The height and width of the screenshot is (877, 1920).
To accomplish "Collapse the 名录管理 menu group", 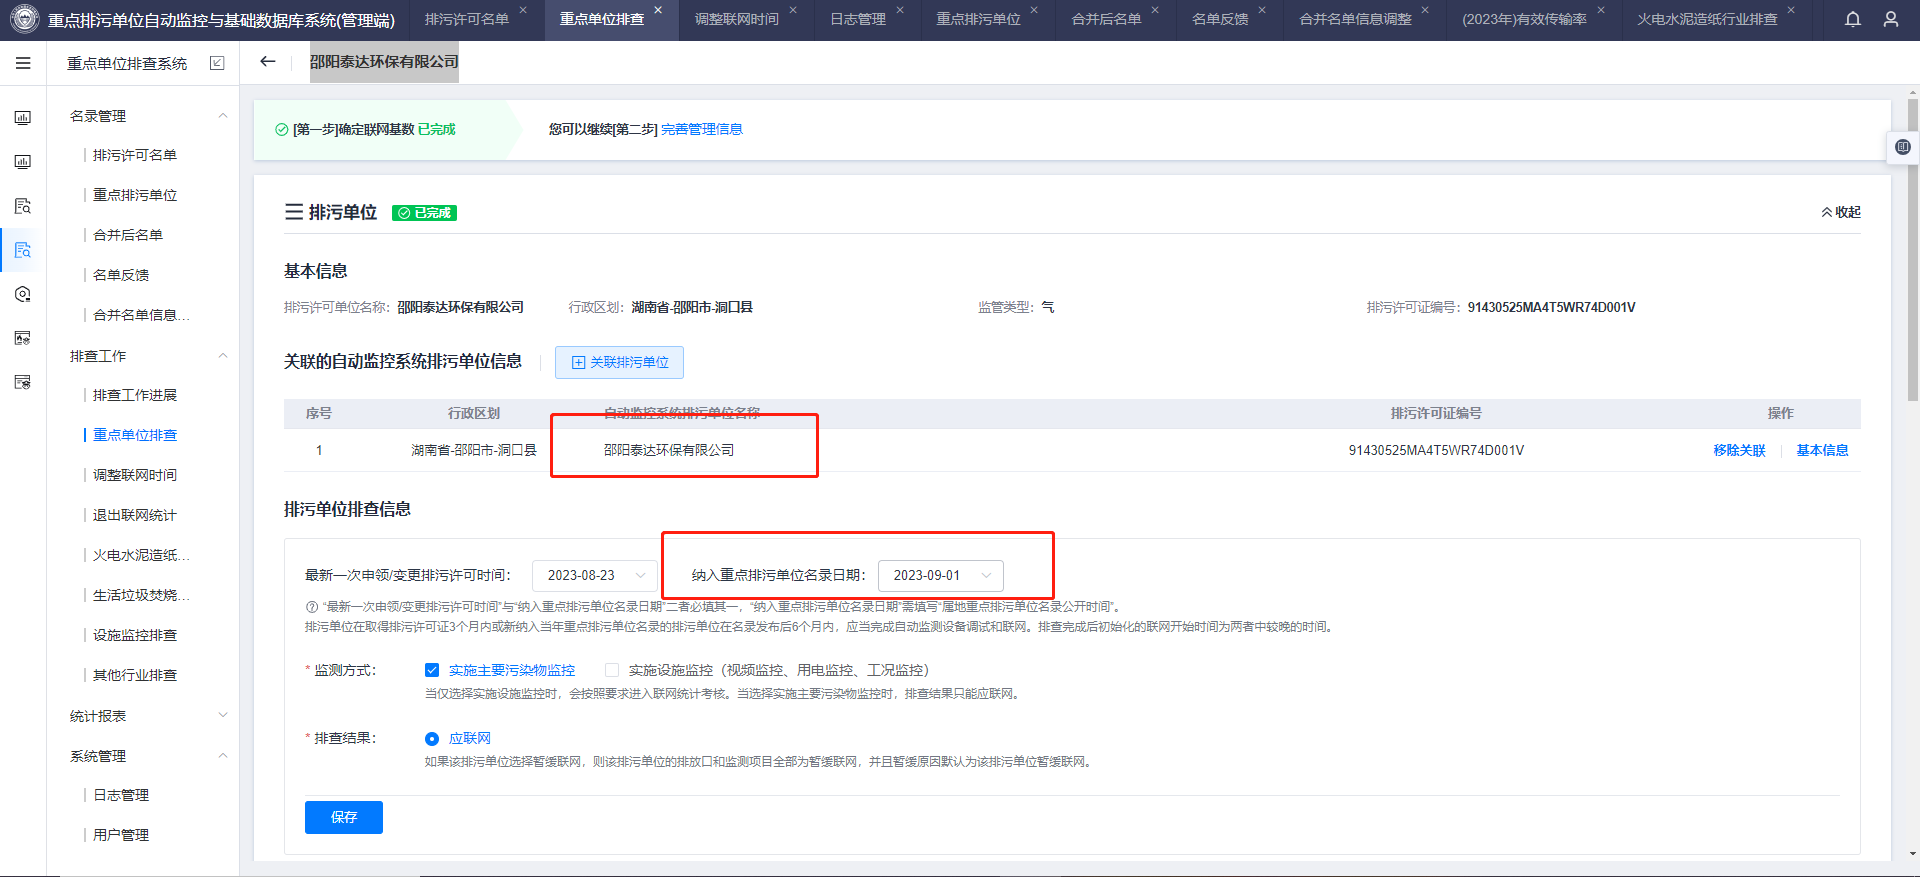I will point(223,116).
